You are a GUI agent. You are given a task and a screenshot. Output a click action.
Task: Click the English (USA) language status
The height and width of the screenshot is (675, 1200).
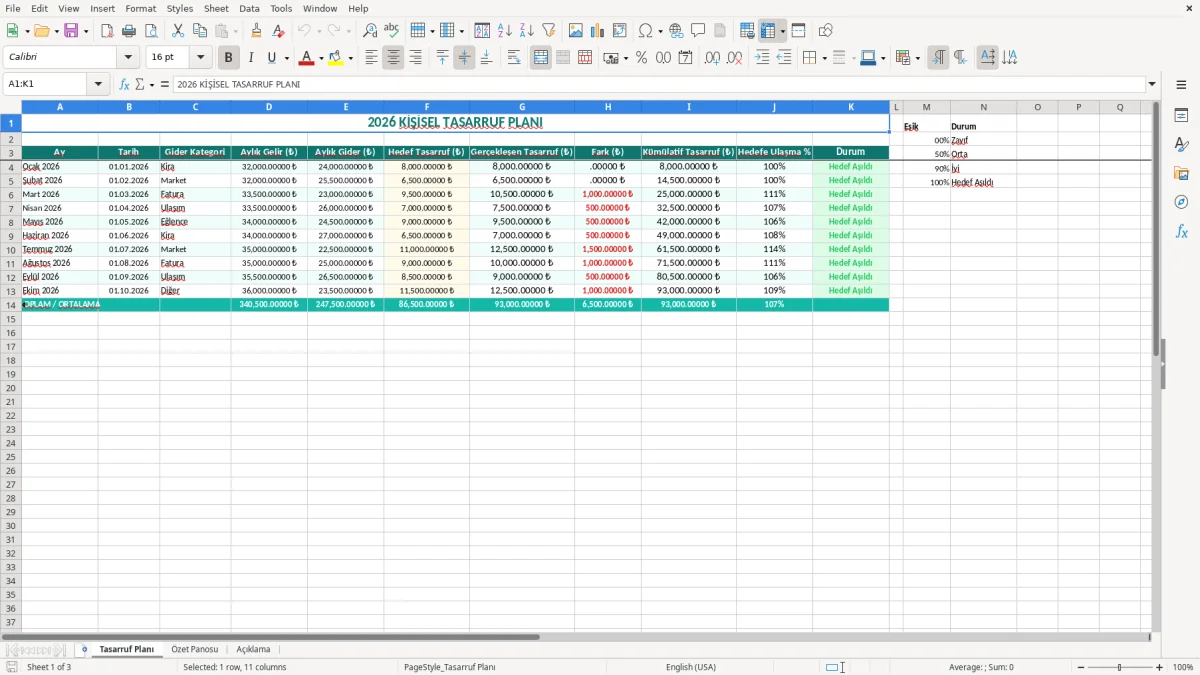pyautogui.click(x=691, y=667)
